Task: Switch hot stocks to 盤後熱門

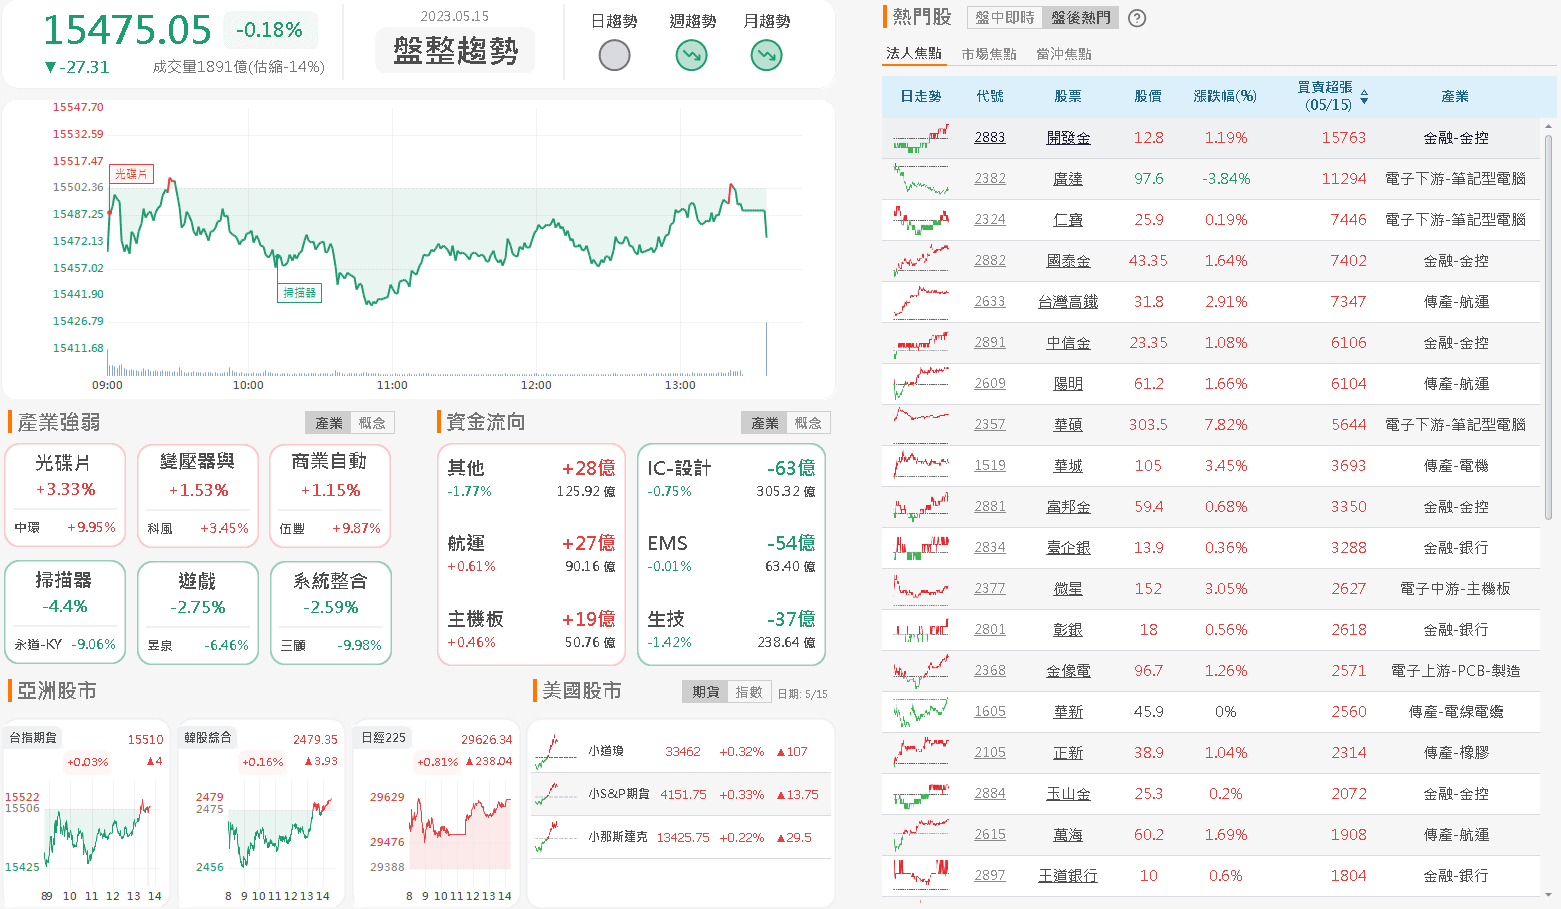Action: point(1081,18)
